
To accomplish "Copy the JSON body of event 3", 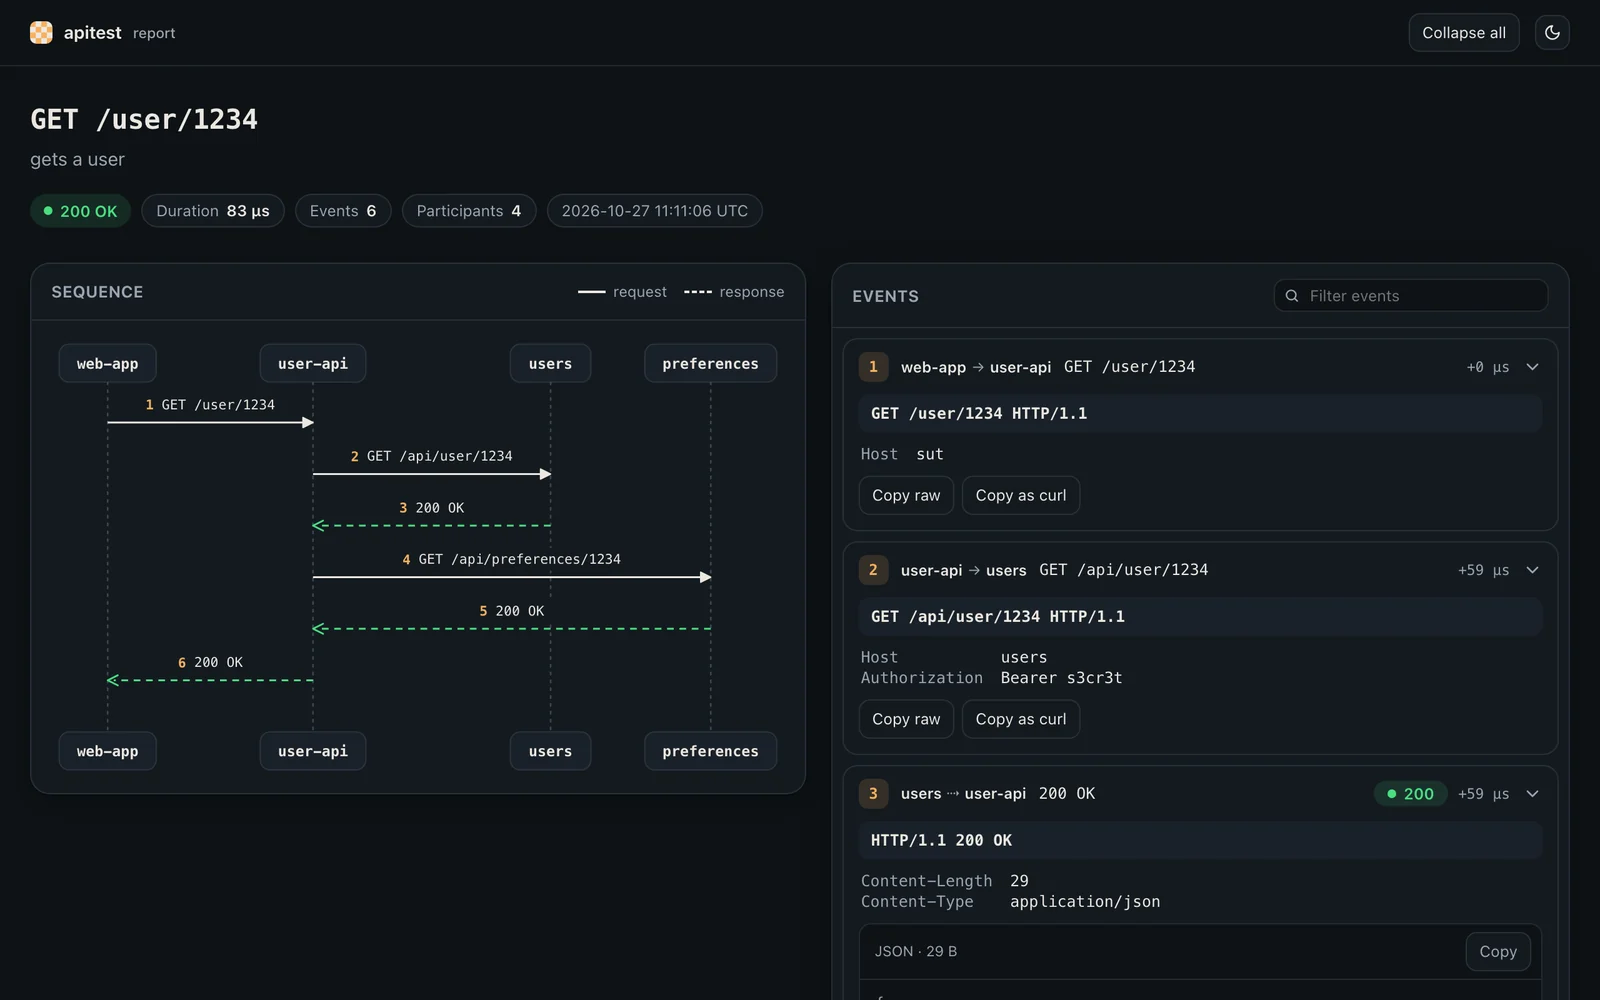I will click(1498, 952).
